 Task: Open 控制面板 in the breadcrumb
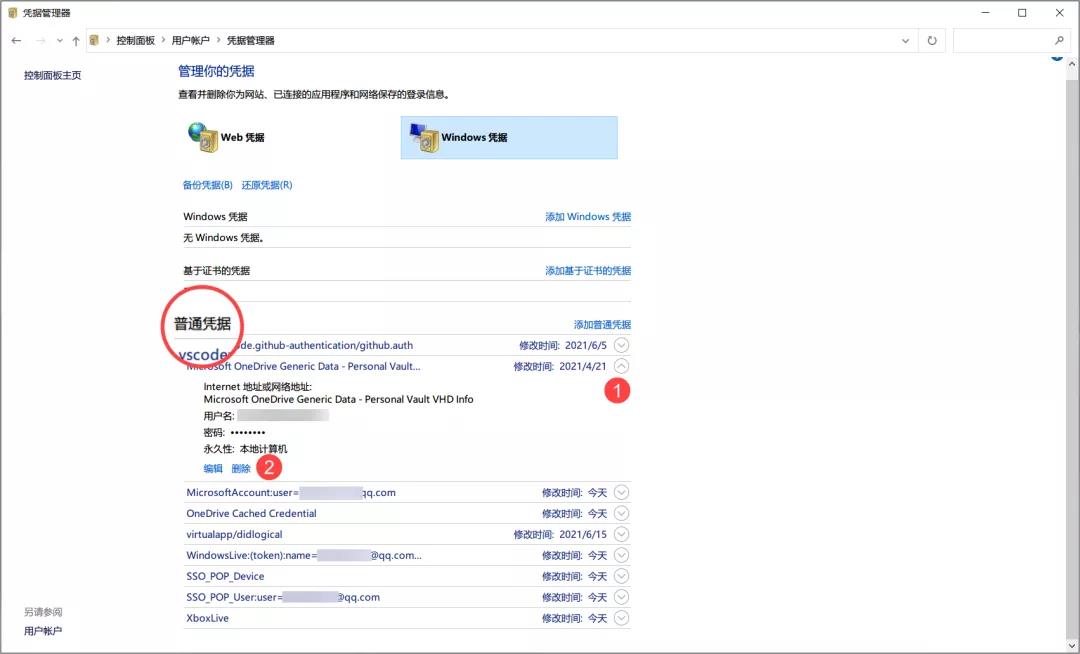click(136, 41)
